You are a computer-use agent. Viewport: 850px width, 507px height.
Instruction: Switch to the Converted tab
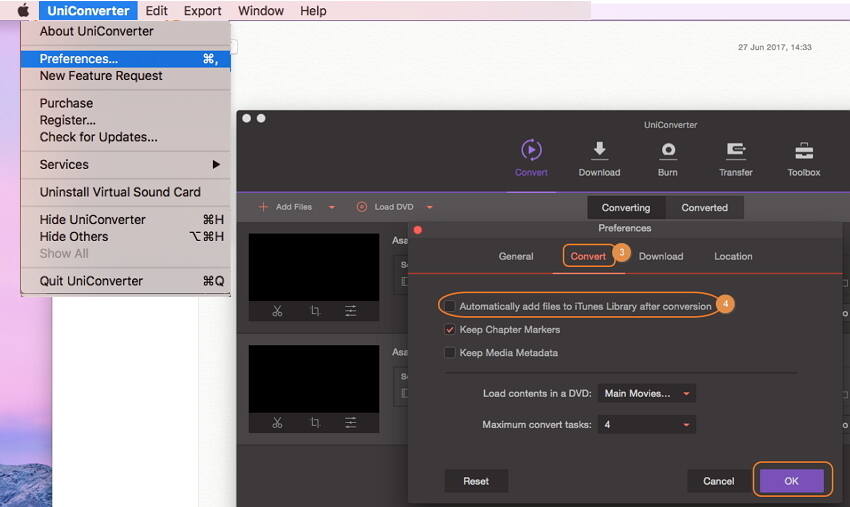[704, 208]
